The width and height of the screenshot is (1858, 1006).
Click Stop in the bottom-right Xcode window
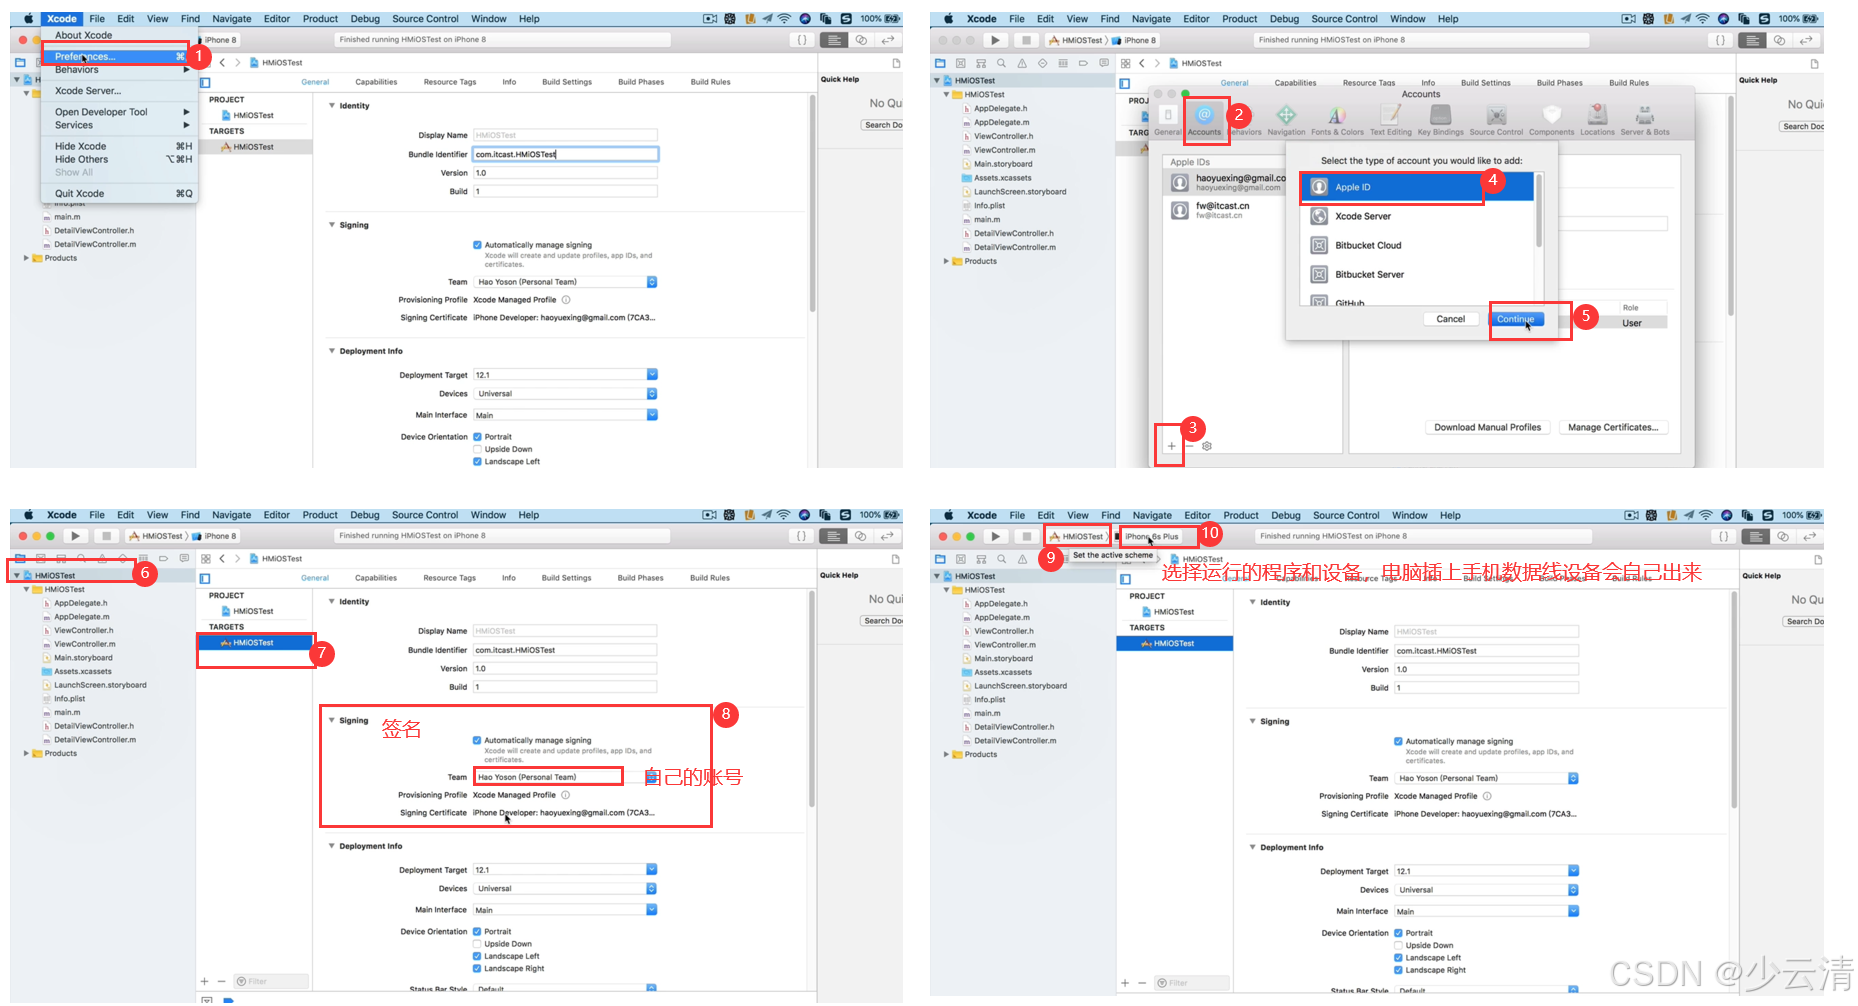(1026, 537)
